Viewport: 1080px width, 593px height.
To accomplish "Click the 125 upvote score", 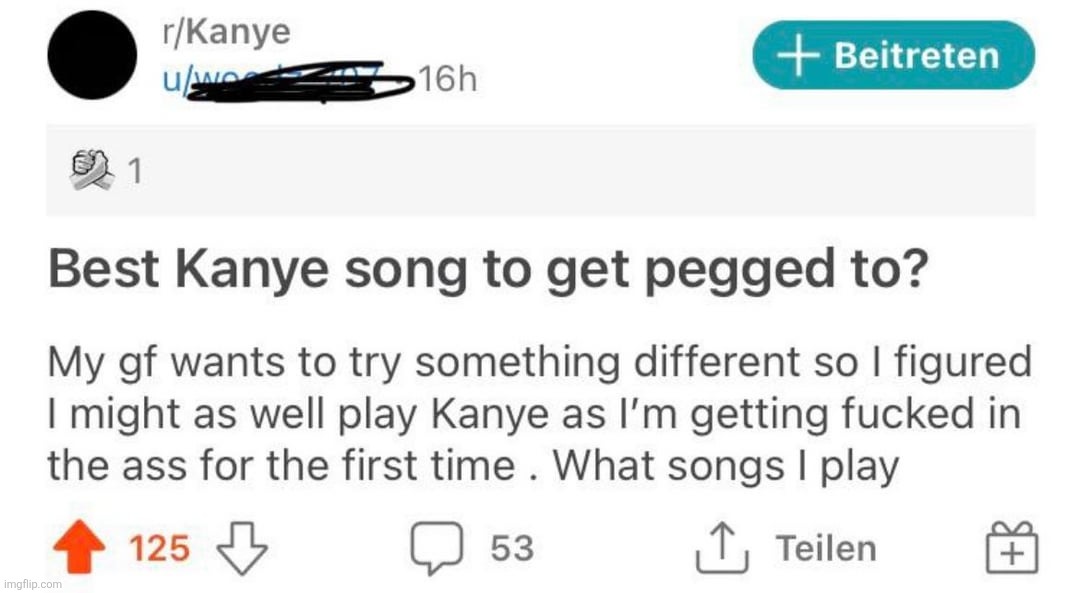I will click(160, 548).
